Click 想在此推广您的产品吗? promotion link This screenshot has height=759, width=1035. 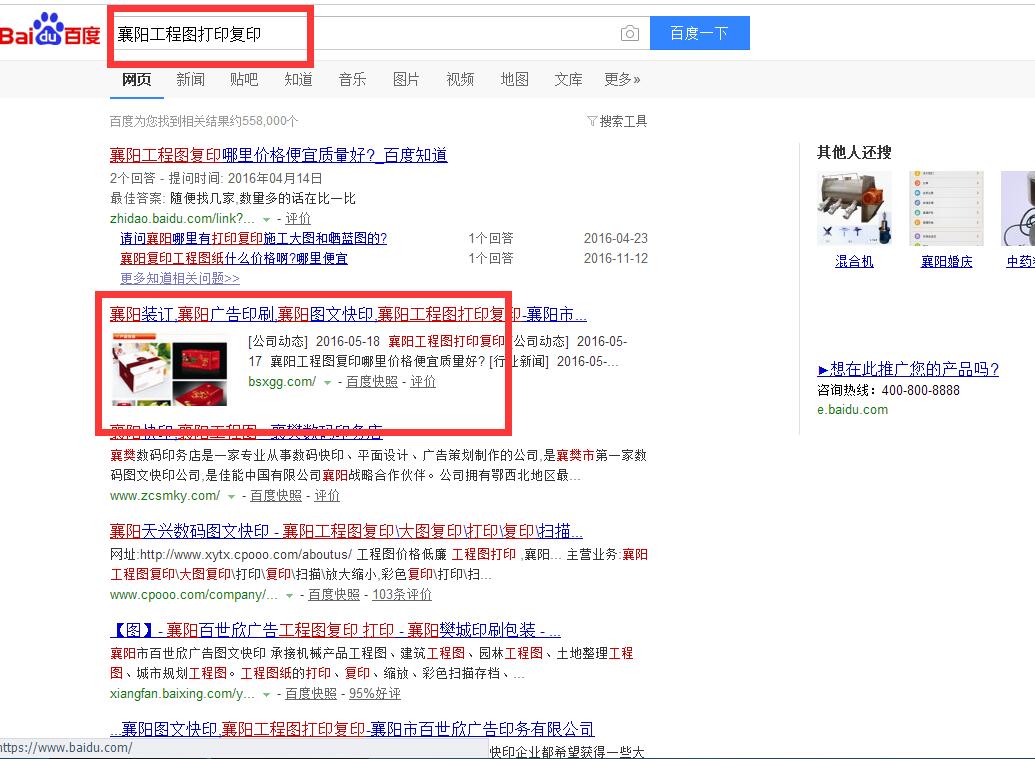point(908,369)
